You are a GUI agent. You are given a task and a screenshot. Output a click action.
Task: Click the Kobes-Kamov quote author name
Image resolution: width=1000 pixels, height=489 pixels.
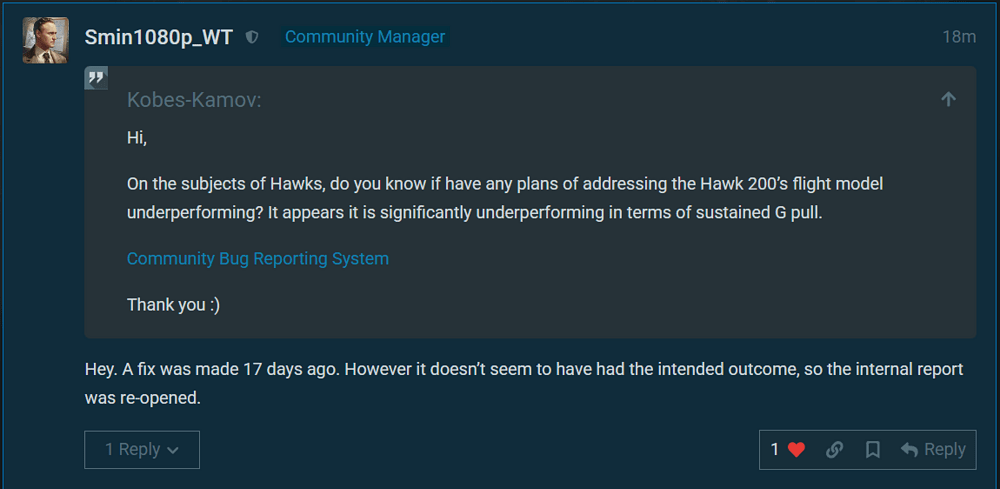pyautogui.click(x=194, y=100)
